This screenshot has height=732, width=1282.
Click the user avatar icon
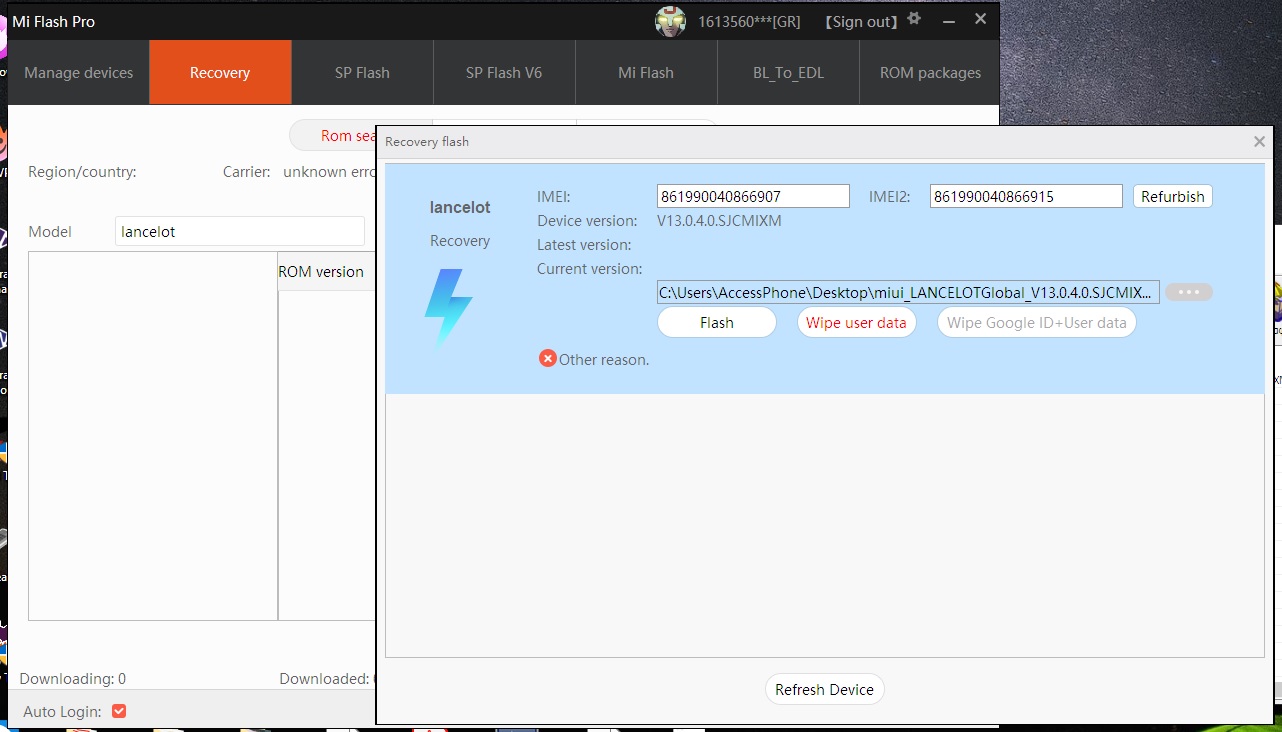coord(670,21)
